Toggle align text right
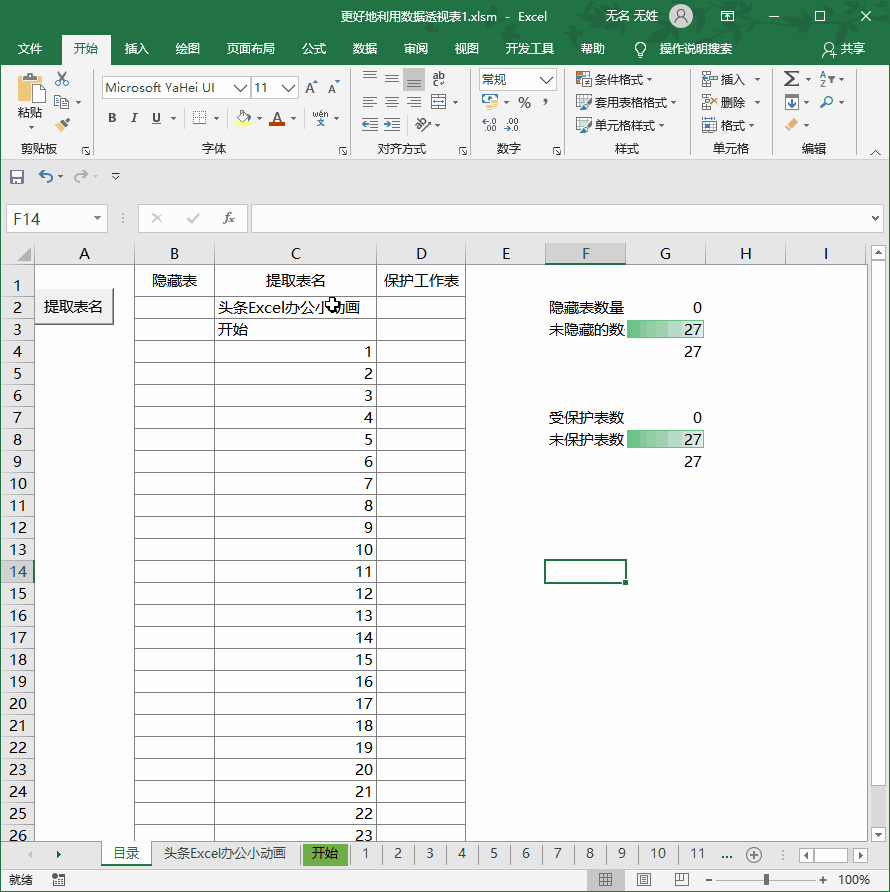890x892 pixels. (x=414, y=102)
